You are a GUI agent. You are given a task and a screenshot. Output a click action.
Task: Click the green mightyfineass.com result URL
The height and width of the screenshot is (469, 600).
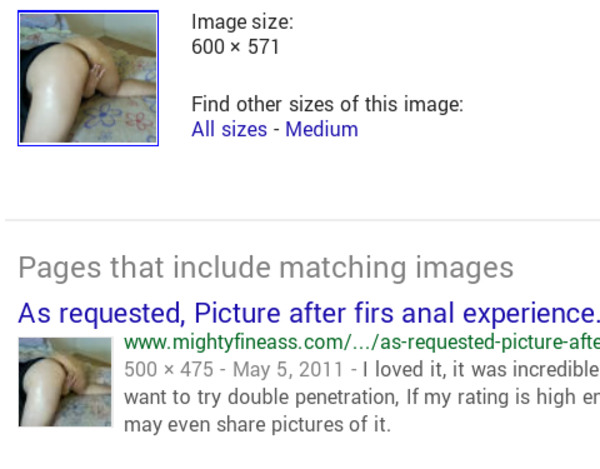click(x=362, y=342)
